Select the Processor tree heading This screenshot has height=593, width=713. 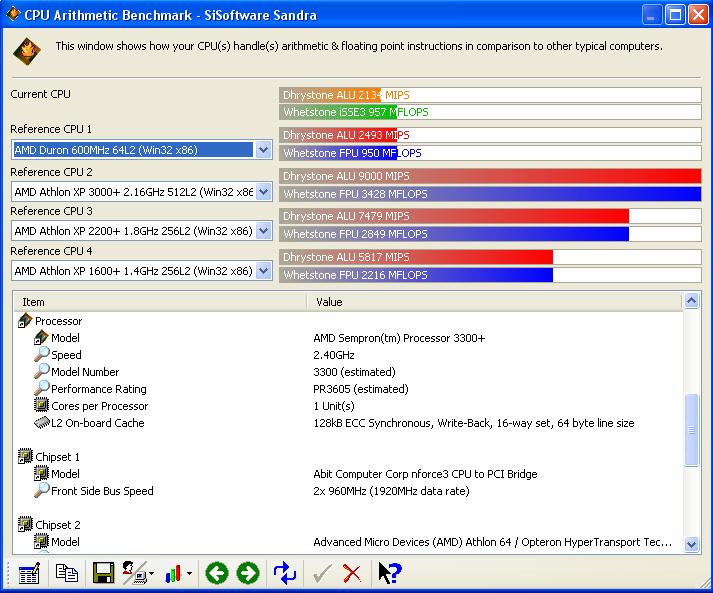(x=59, y=321)
